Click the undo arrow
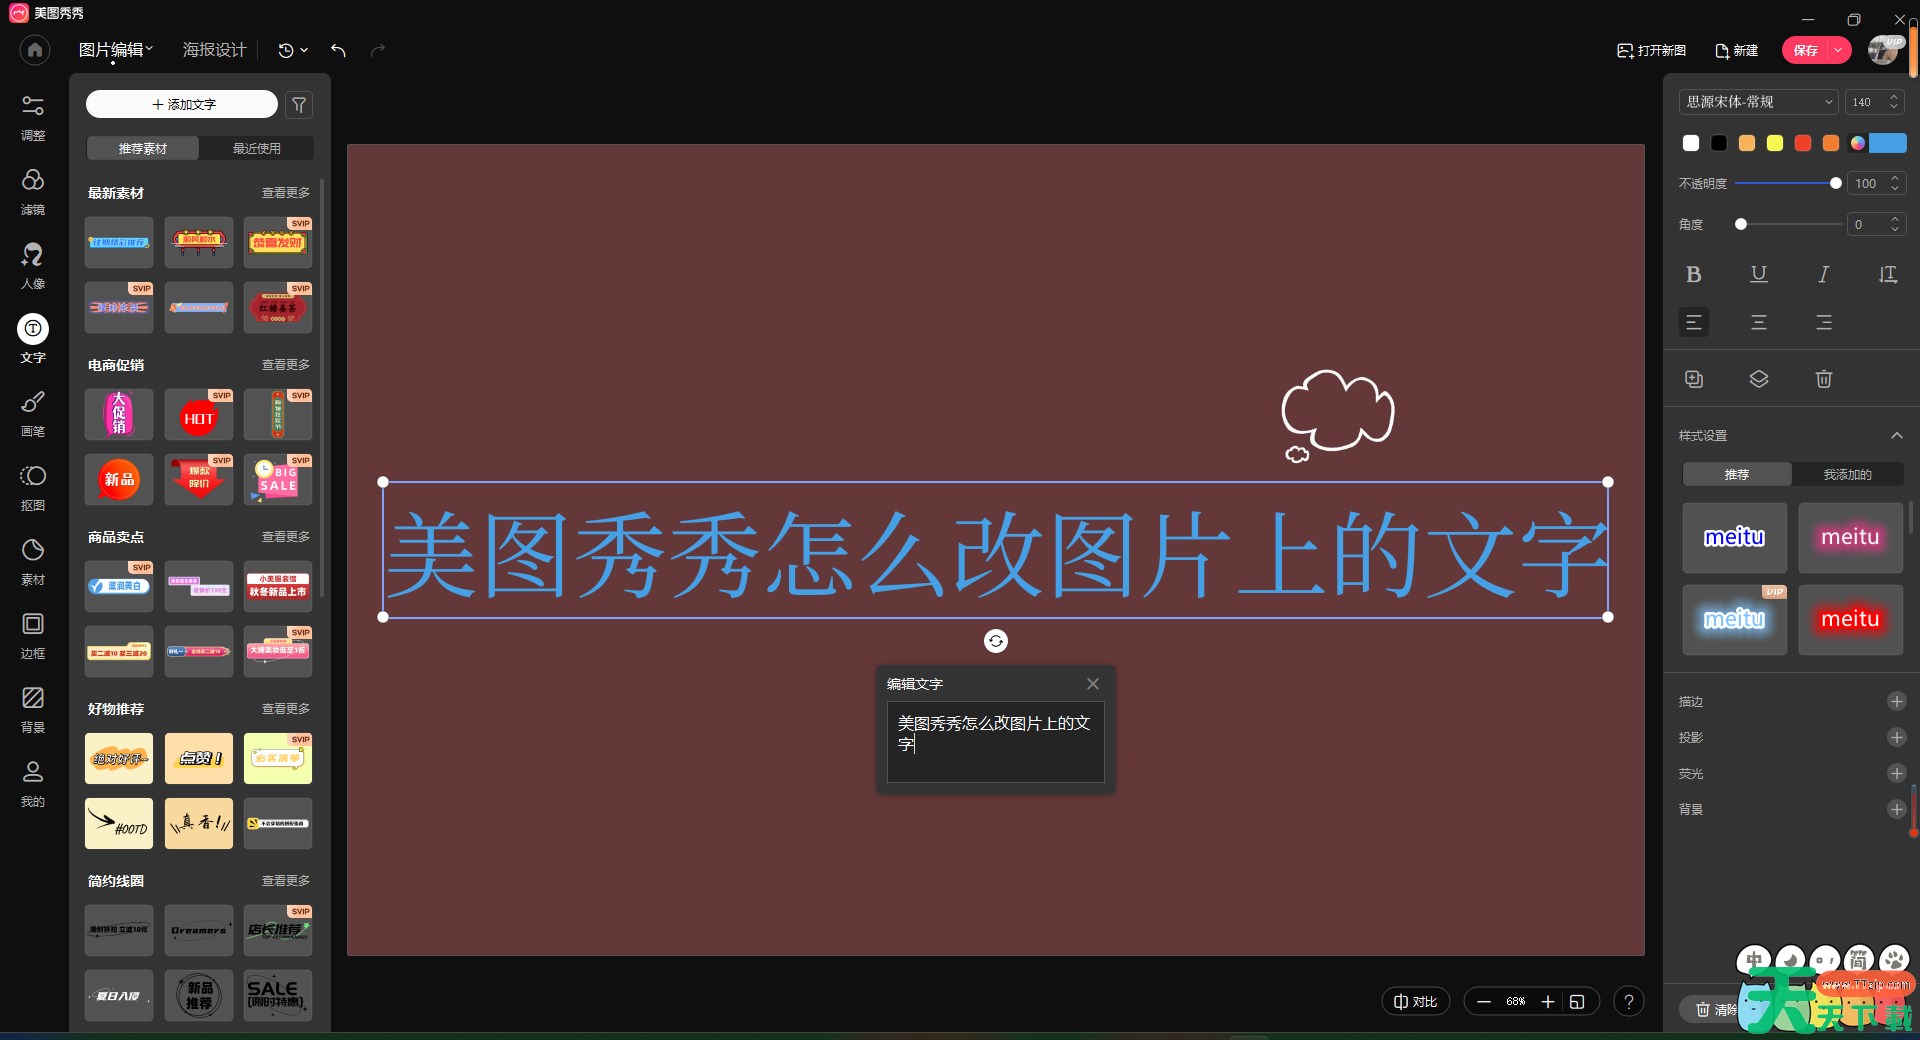Screen dimensions: 1920x1040 pos(339,50)
